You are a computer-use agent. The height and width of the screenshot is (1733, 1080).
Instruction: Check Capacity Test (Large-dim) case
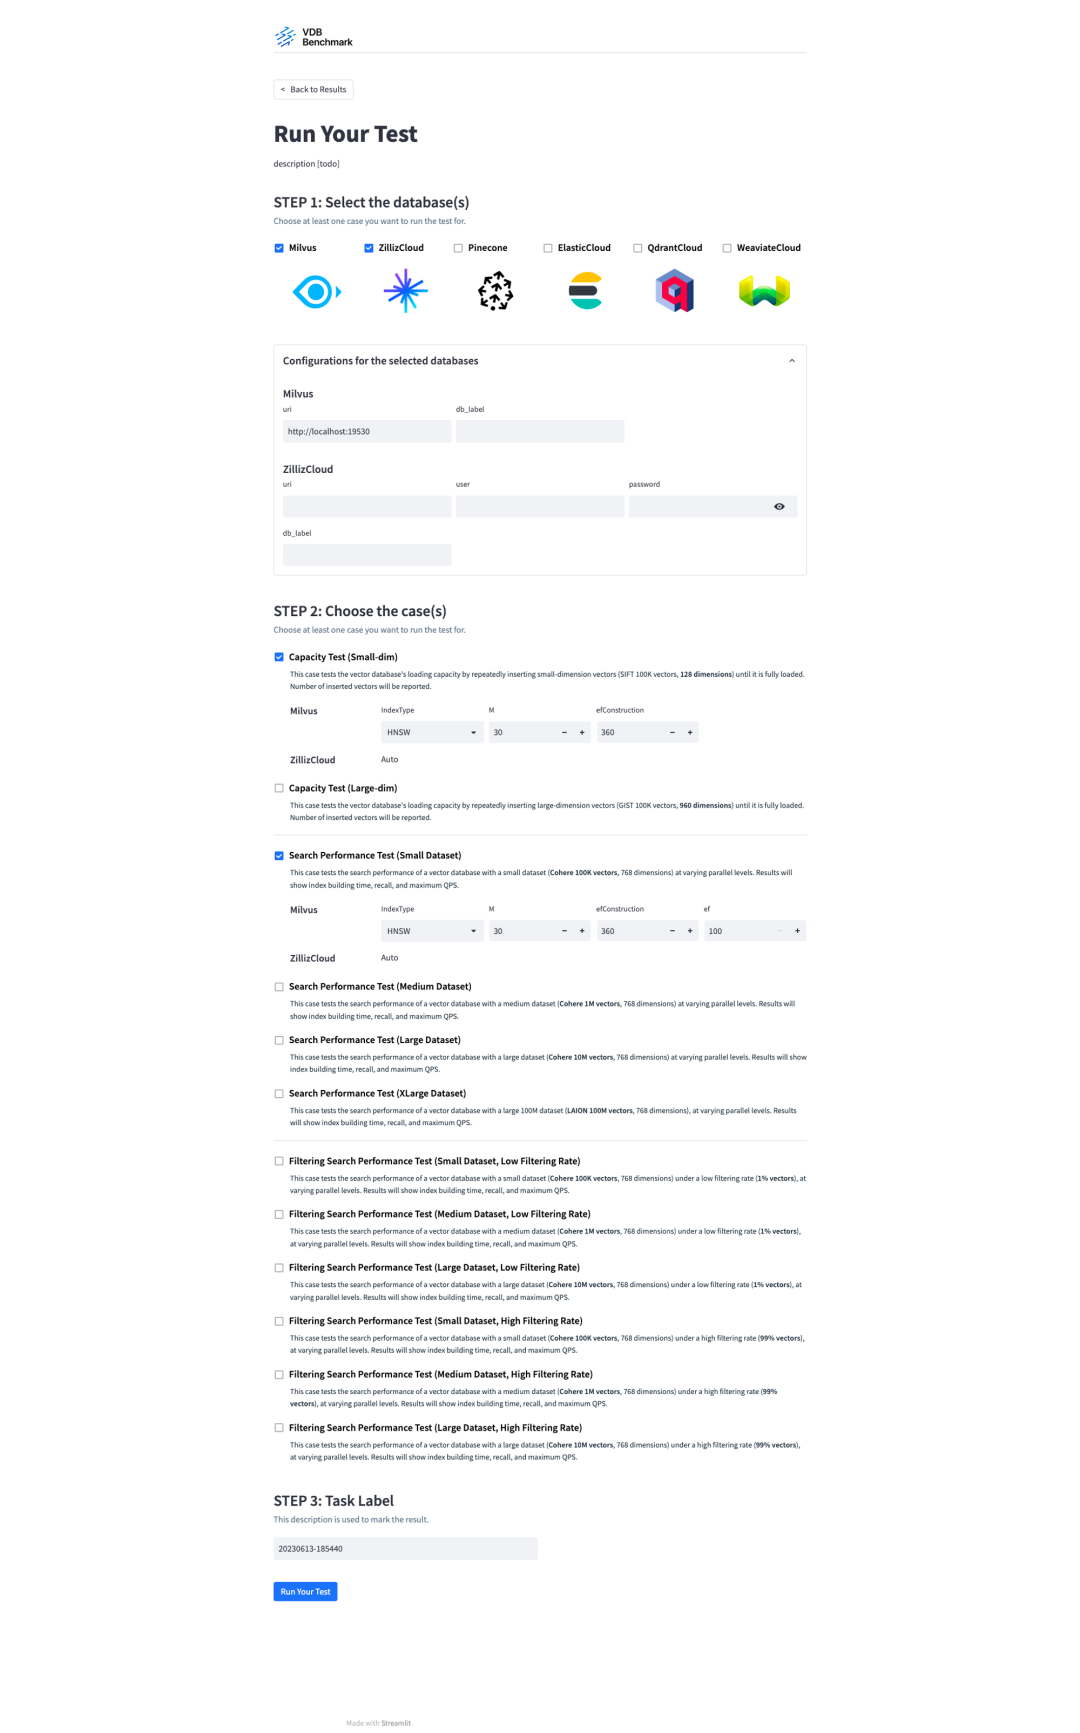(279, 788)
